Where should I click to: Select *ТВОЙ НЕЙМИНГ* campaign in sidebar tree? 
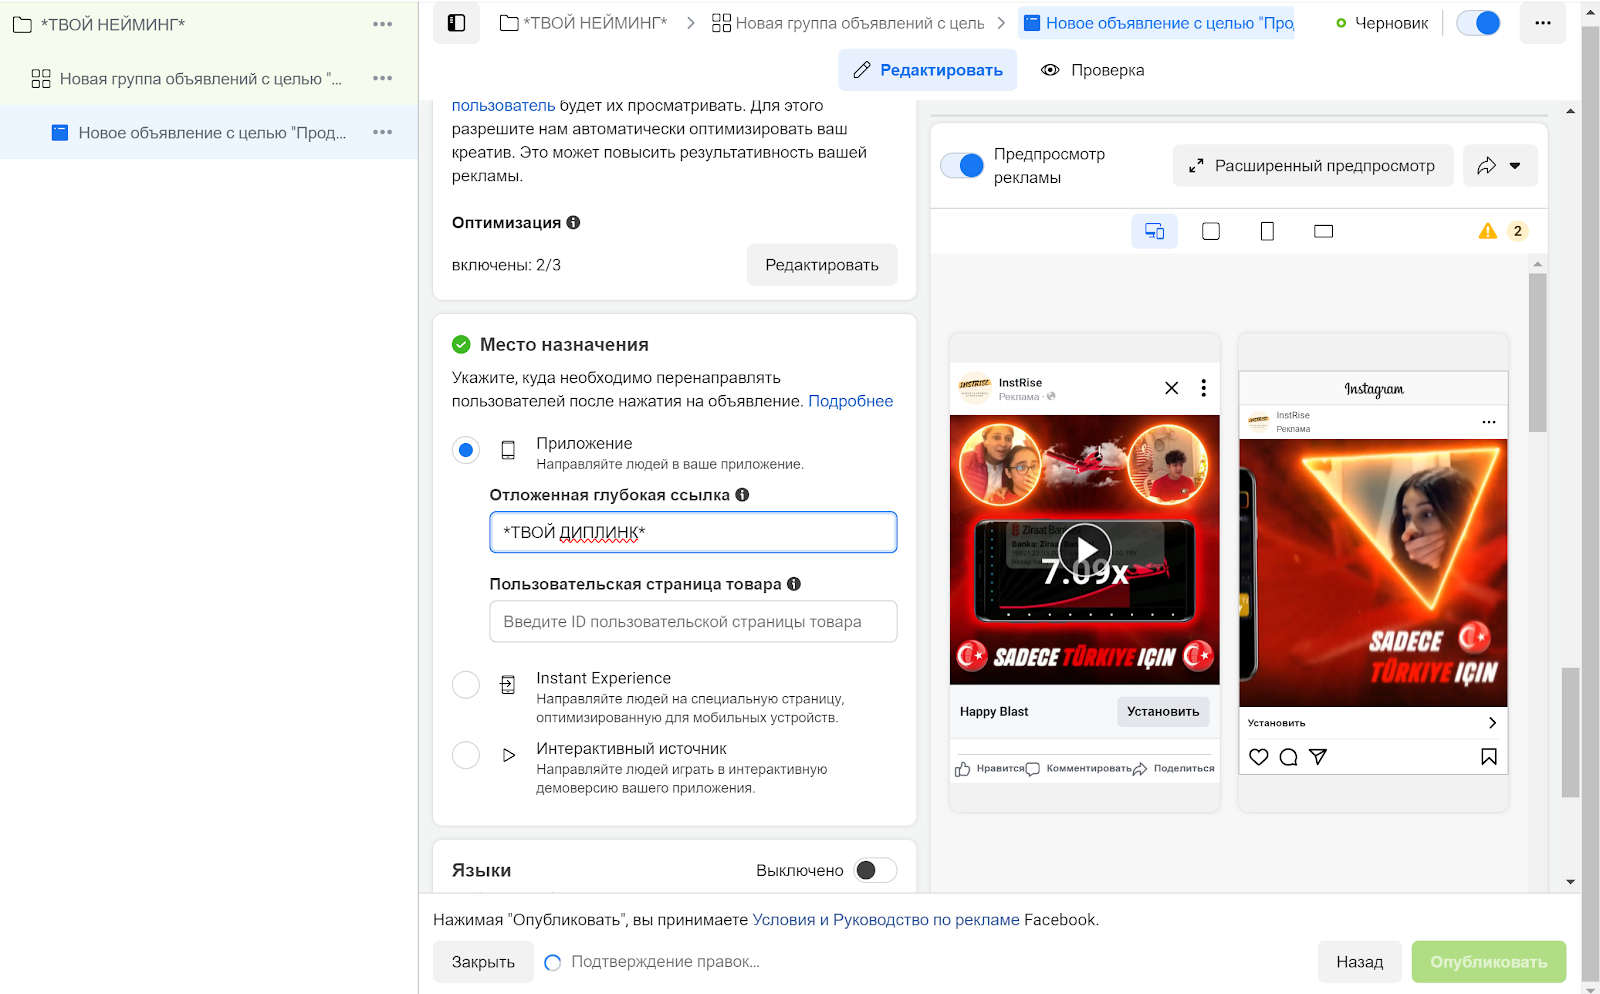(x=112, y=24)
